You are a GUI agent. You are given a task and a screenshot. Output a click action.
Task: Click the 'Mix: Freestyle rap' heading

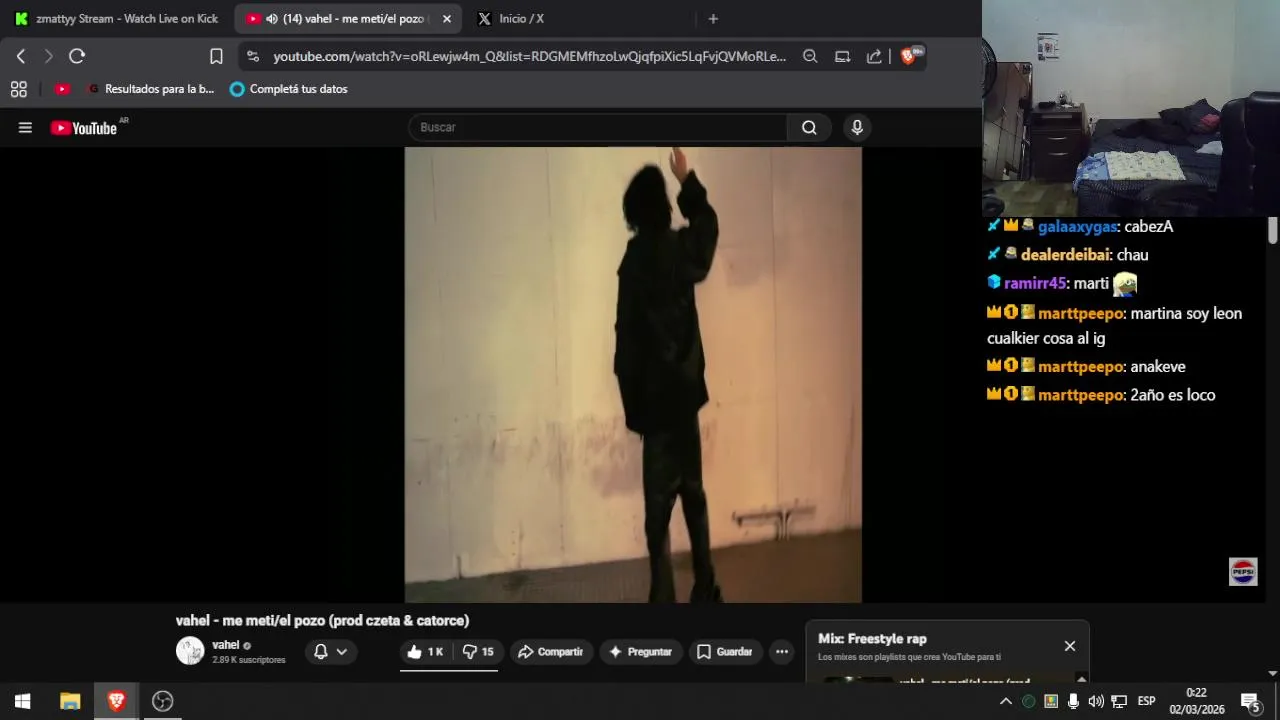872,639
